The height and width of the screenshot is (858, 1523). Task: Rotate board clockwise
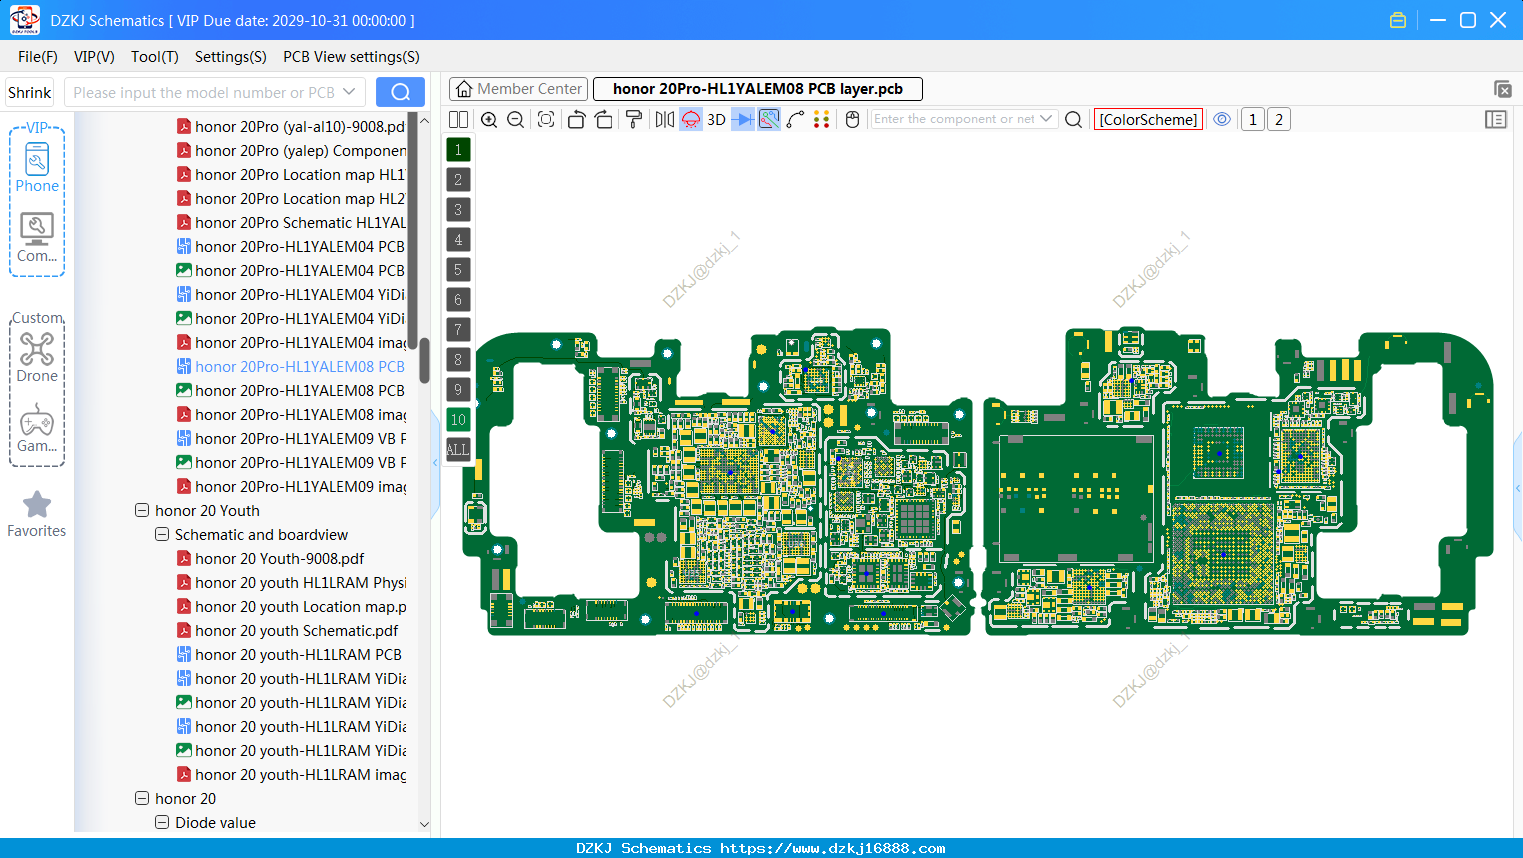[604, 119]
